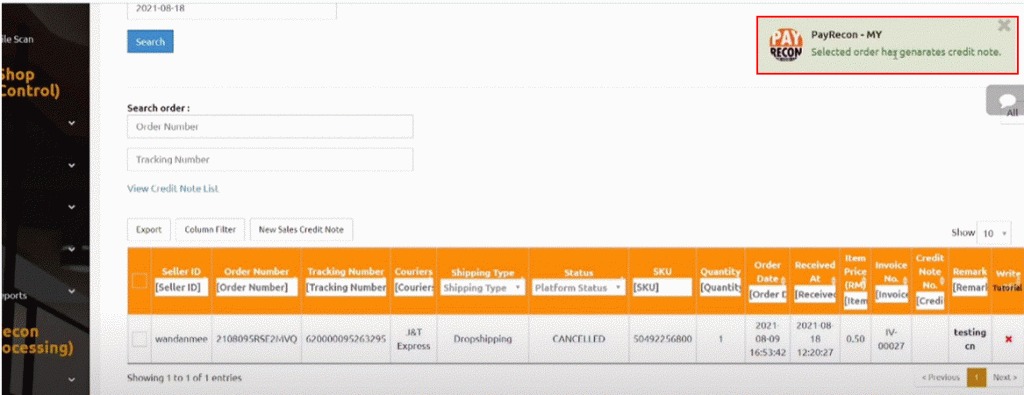Focus the Order Number column filter
The width and height of the screenshot is (1024, 395).
(257, 287)
